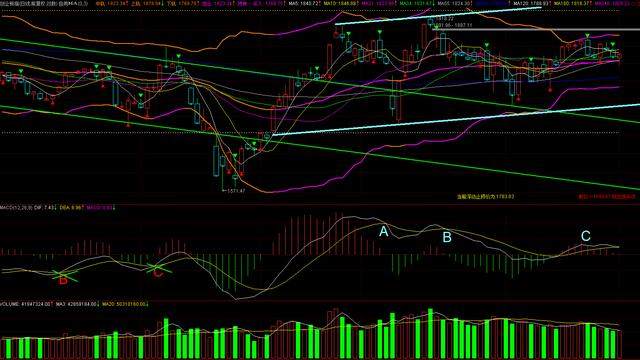Click the cyan letter C marker on MACD
Screen dimensions: 640x360
[x=585, y=236]
